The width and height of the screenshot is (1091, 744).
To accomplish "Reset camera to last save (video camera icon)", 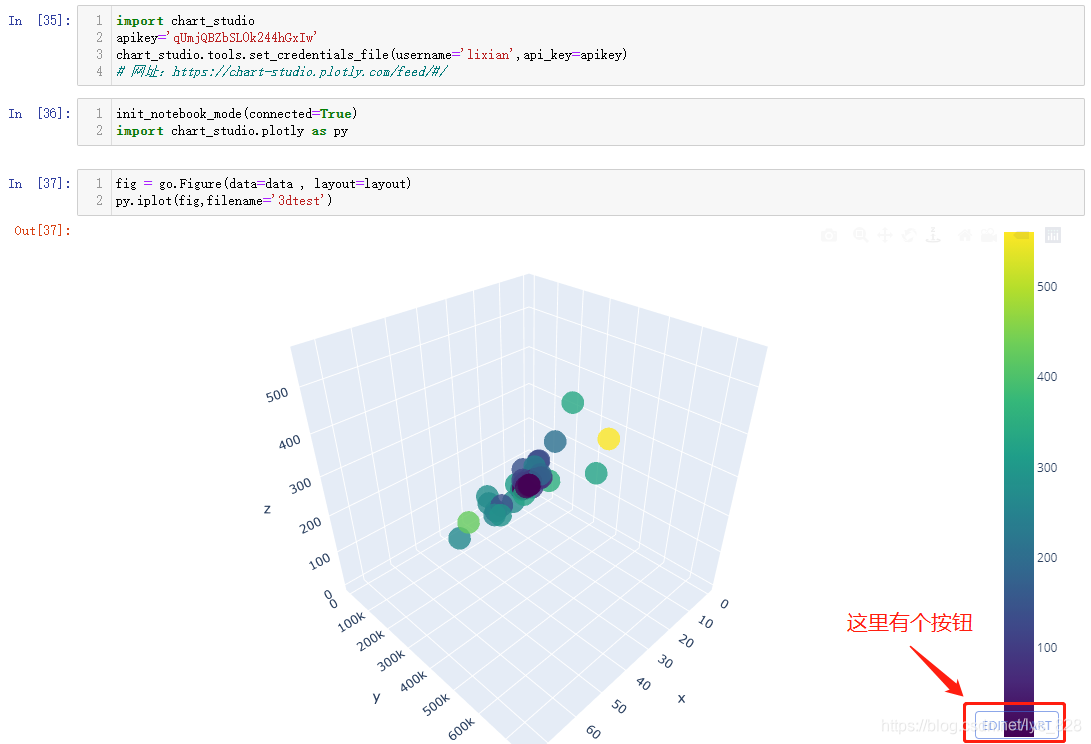I will click(989, 235).
